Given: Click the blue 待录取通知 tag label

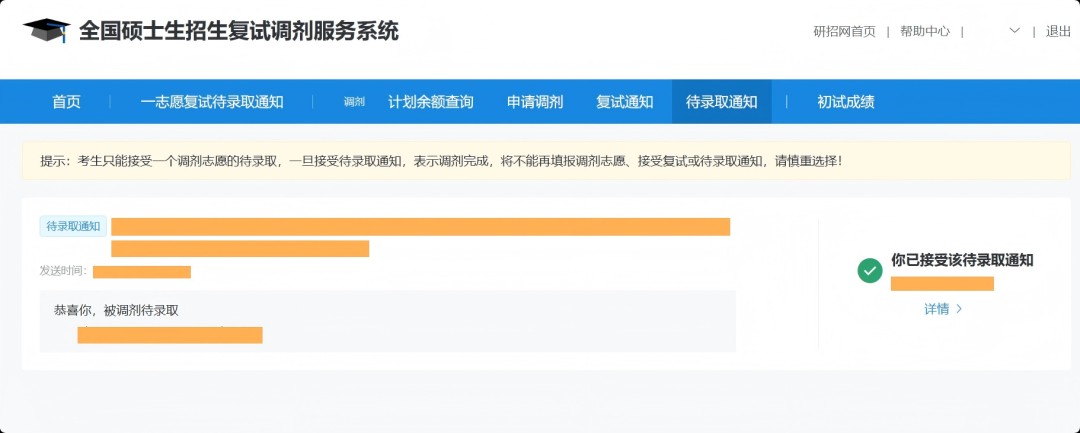Looking at the screenshot, I should coord(74,226).
